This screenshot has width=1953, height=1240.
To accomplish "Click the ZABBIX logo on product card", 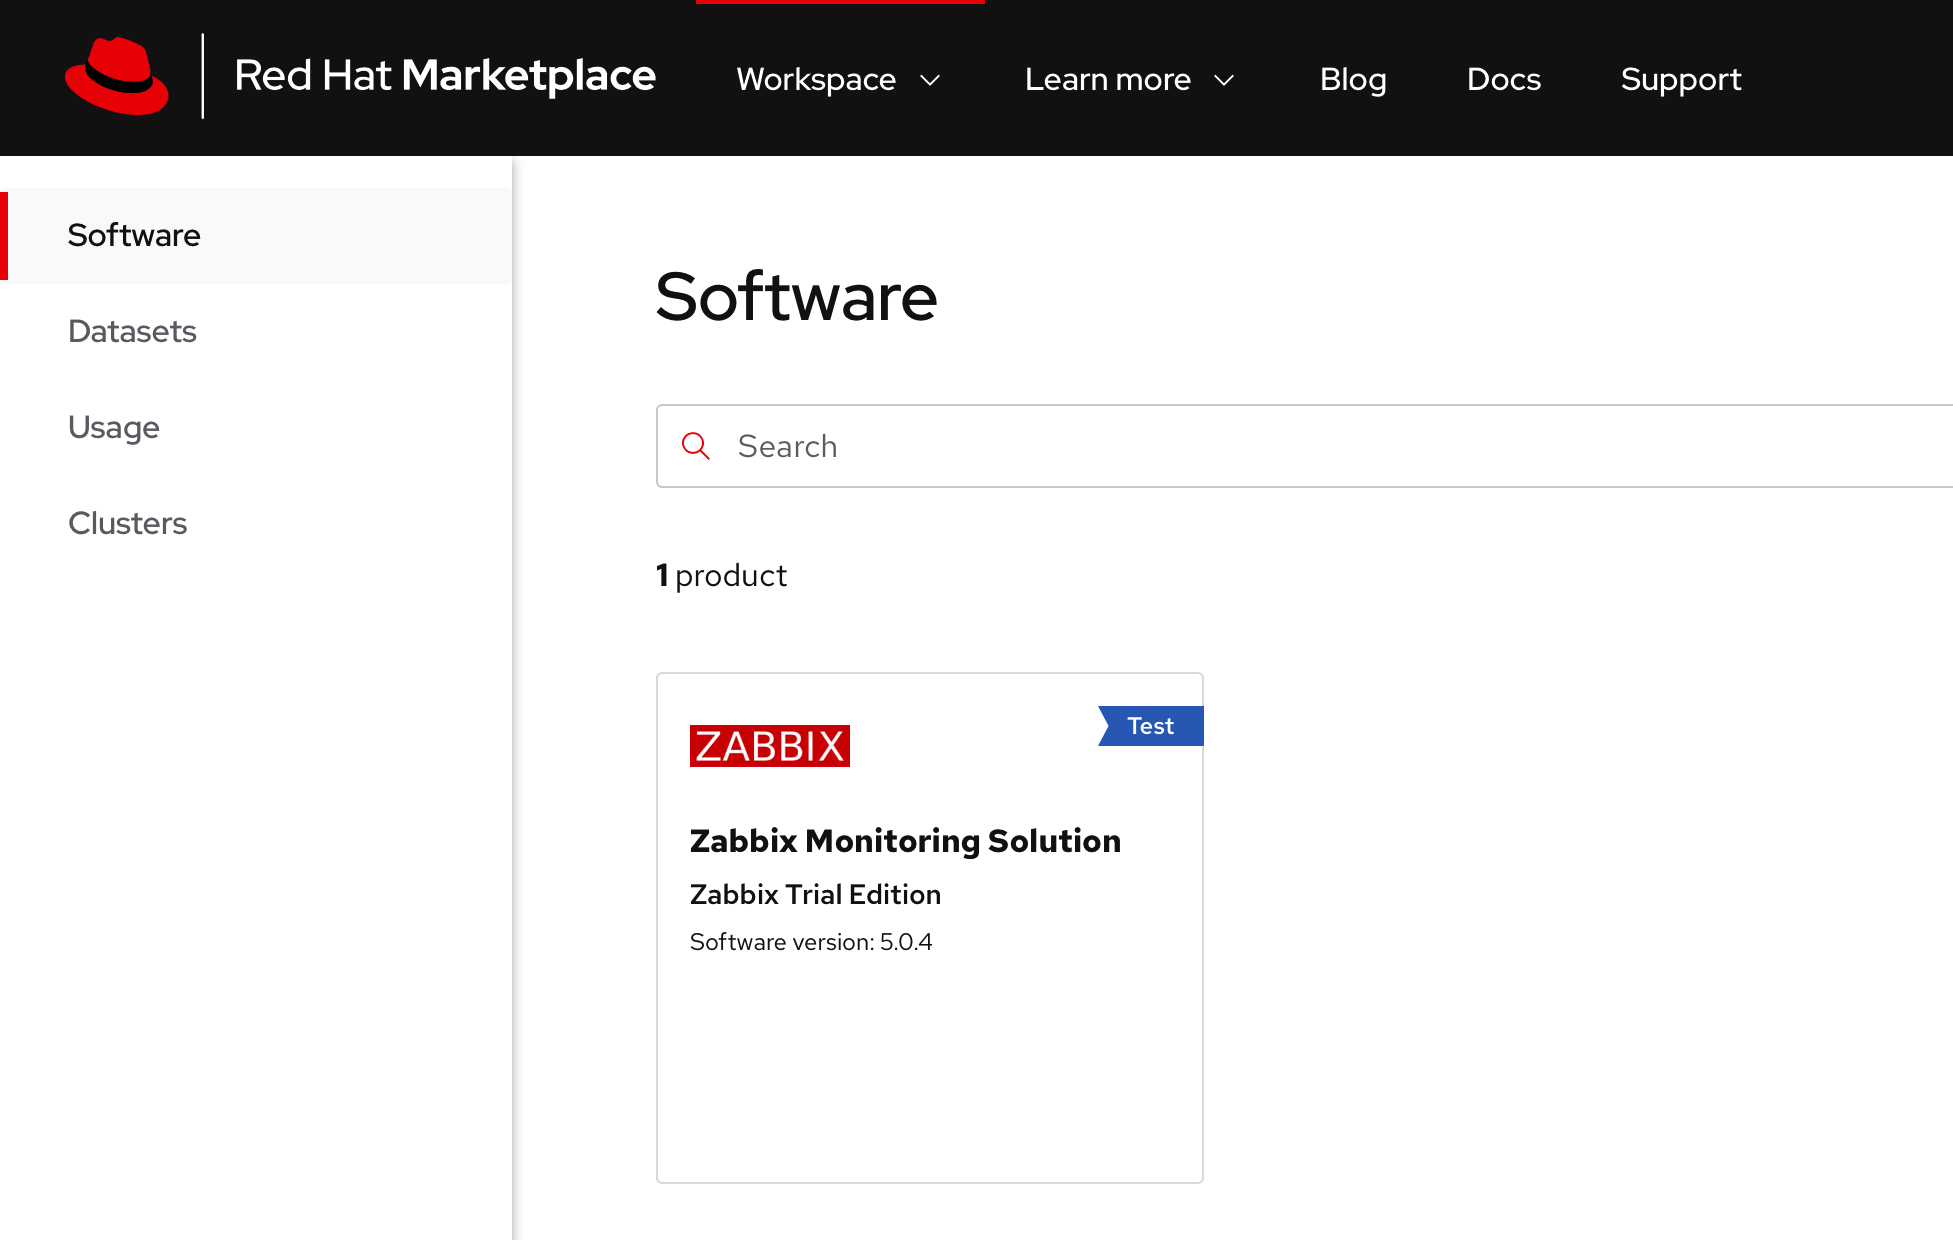I will tap(770, 746).
